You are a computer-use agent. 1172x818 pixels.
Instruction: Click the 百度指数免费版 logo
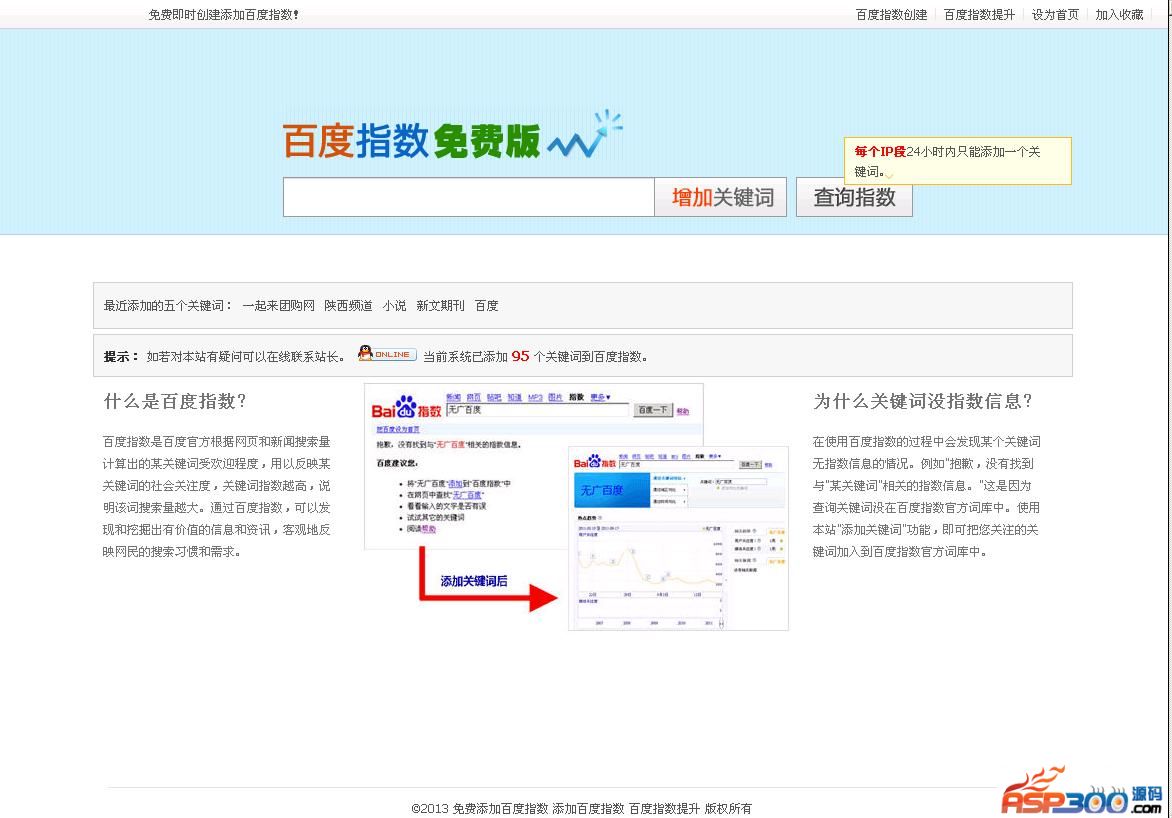coord(452,136)
